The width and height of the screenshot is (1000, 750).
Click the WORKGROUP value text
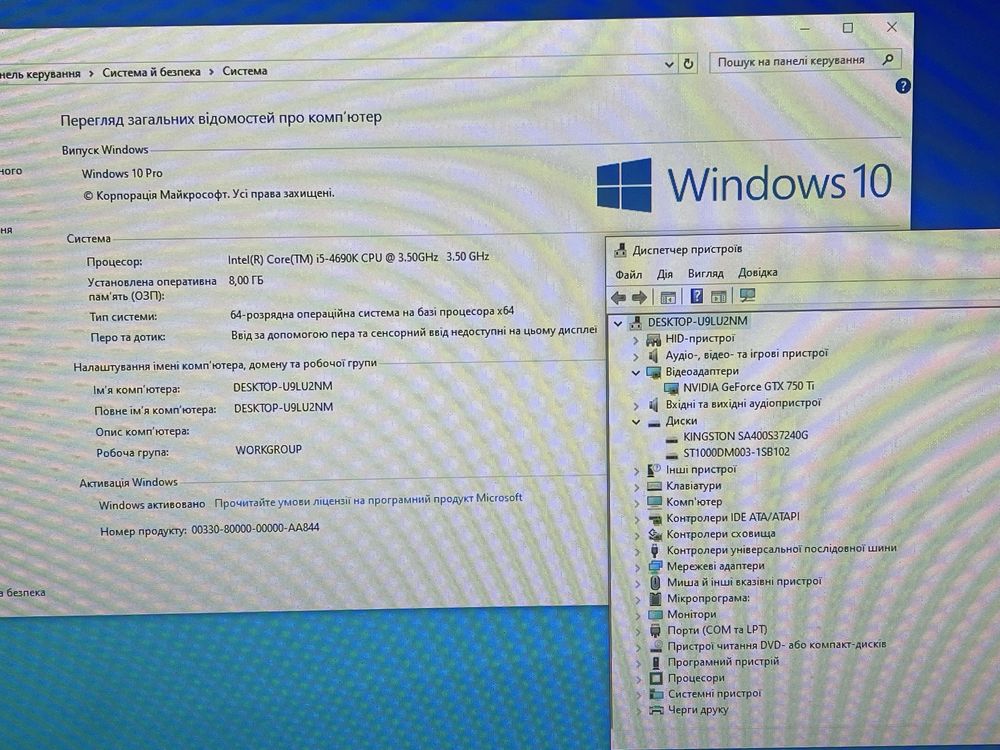click(268, 450)
